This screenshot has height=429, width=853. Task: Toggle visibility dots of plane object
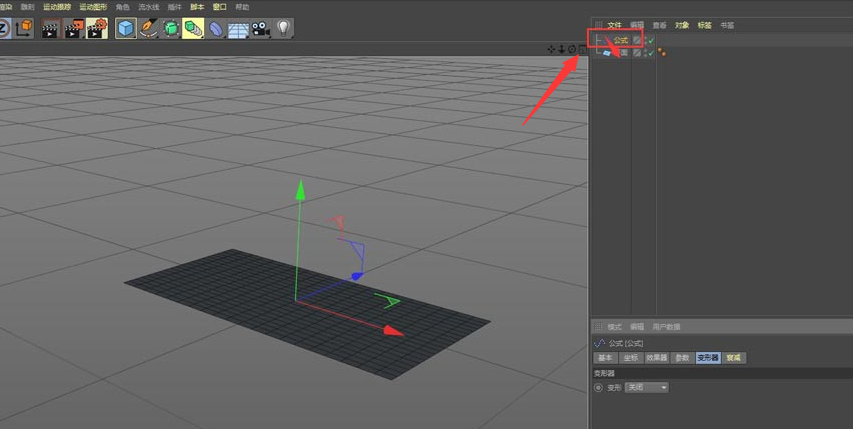[645, 53]
